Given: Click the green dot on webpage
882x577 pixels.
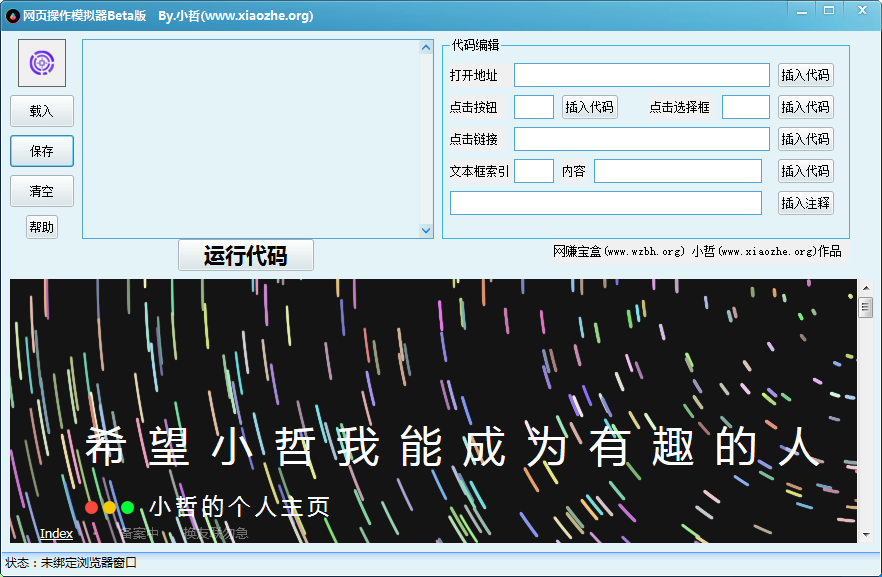Looking at the screenshot, I should point(128,508).
